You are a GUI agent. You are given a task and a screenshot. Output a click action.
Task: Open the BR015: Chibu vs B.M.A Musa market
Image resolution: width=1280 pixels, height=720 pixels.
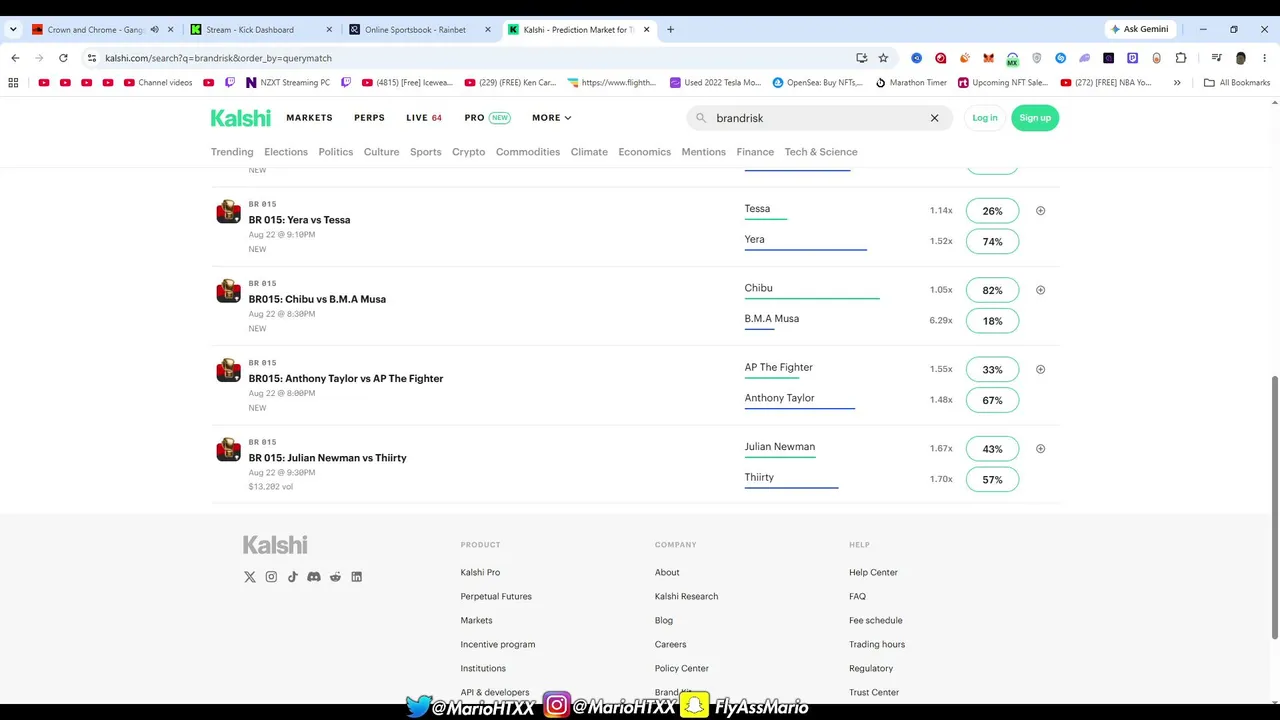(x=317, y=299)
